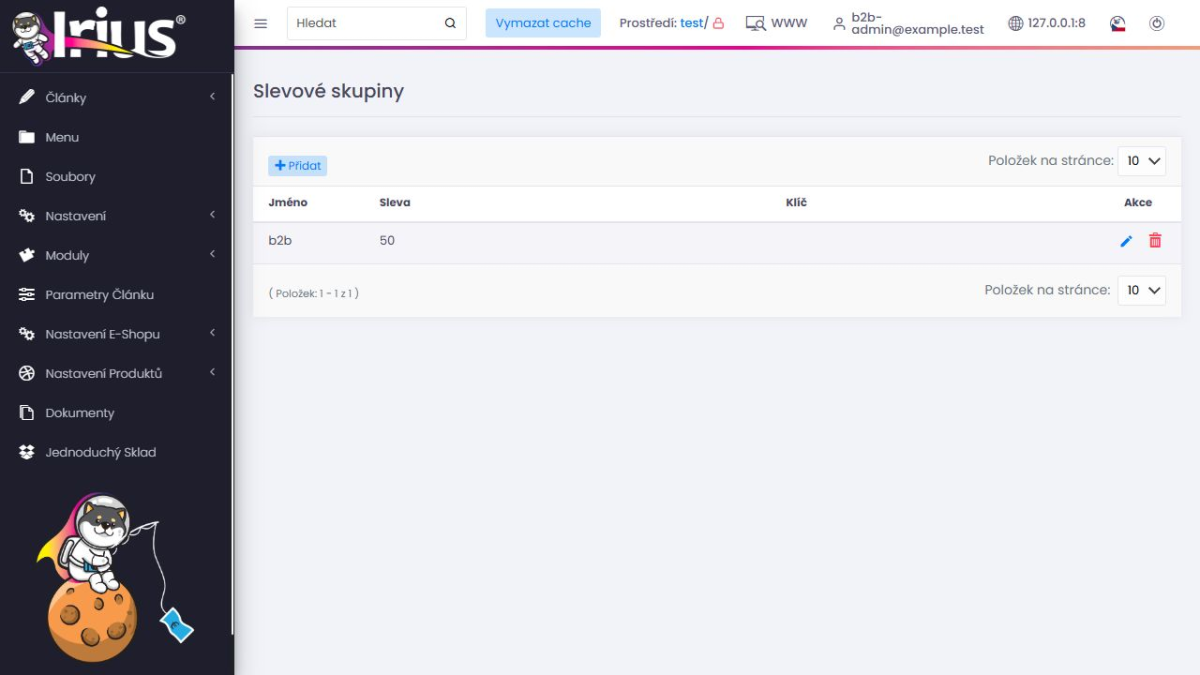This screenshot has height=675, width=1200.
Task: Click the WWW link in the header
Action: click(x=789, y=23)
